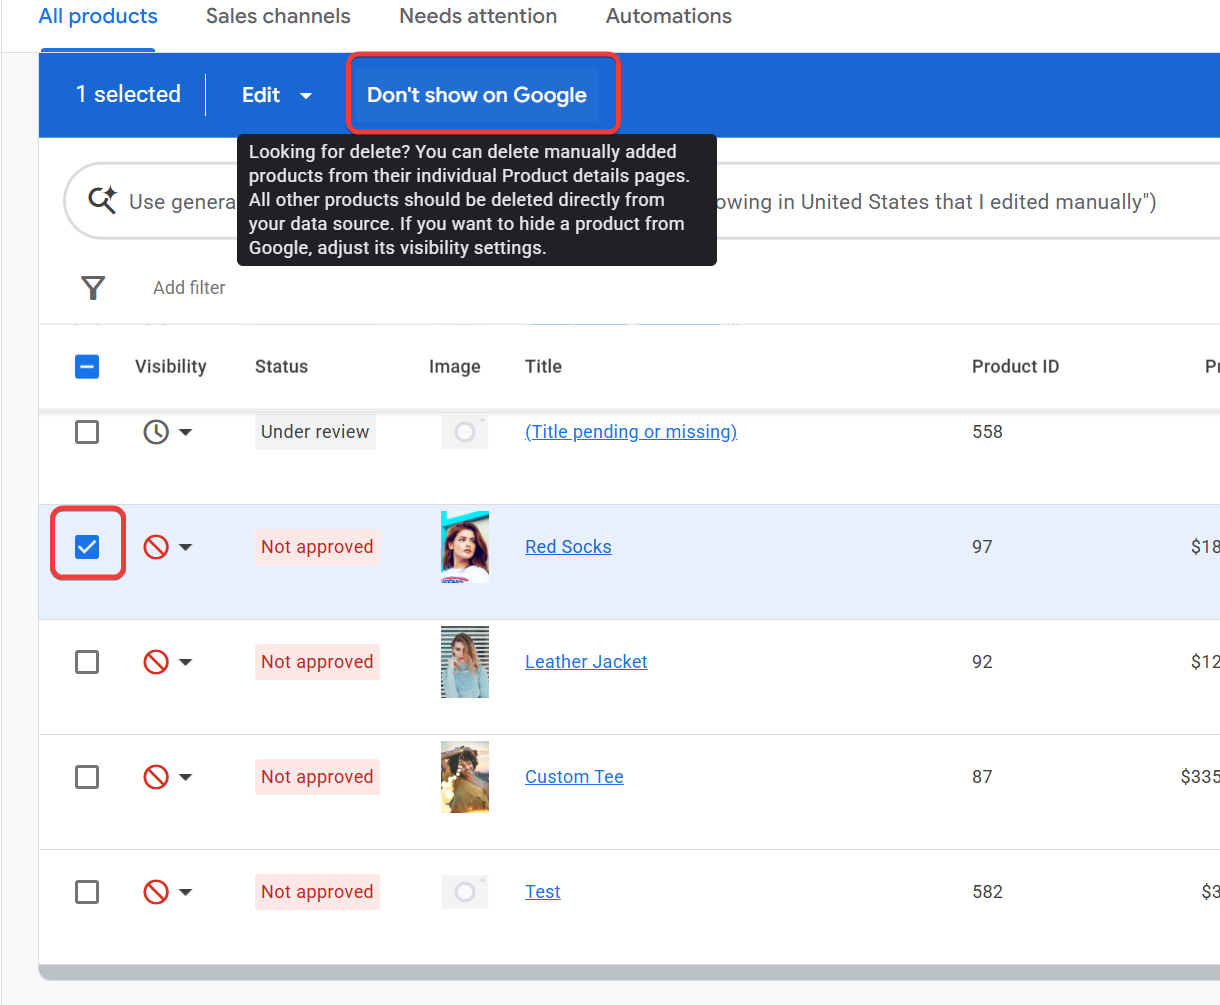Uncheck the Red Socks row checkbox

[x=87, y=547]
